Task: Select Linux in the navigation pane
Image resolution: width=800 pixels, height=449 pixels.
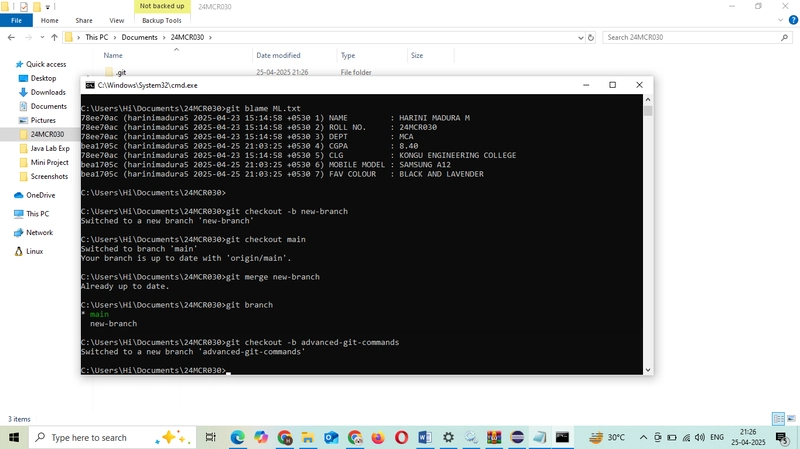Action: coord(29,252)
